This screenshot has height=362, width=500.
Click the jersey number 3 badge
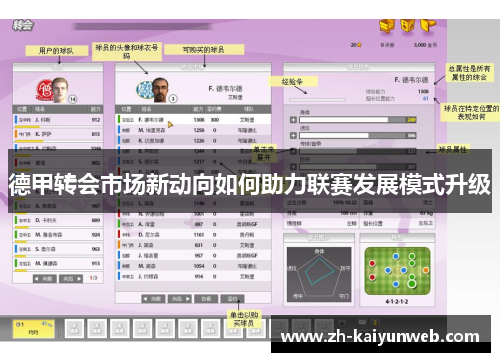pos(173,99)
